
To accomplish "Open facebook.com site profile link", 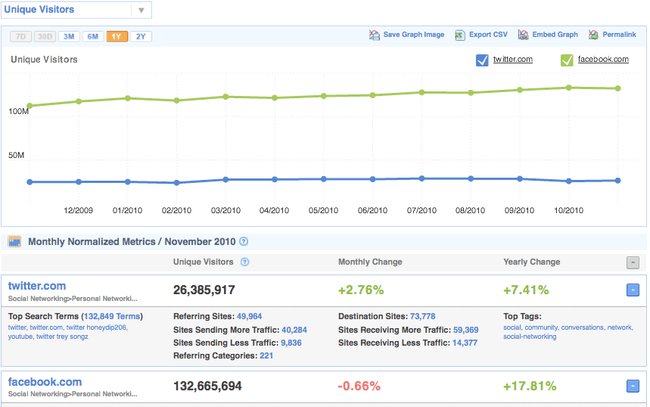I will [45, 382].
